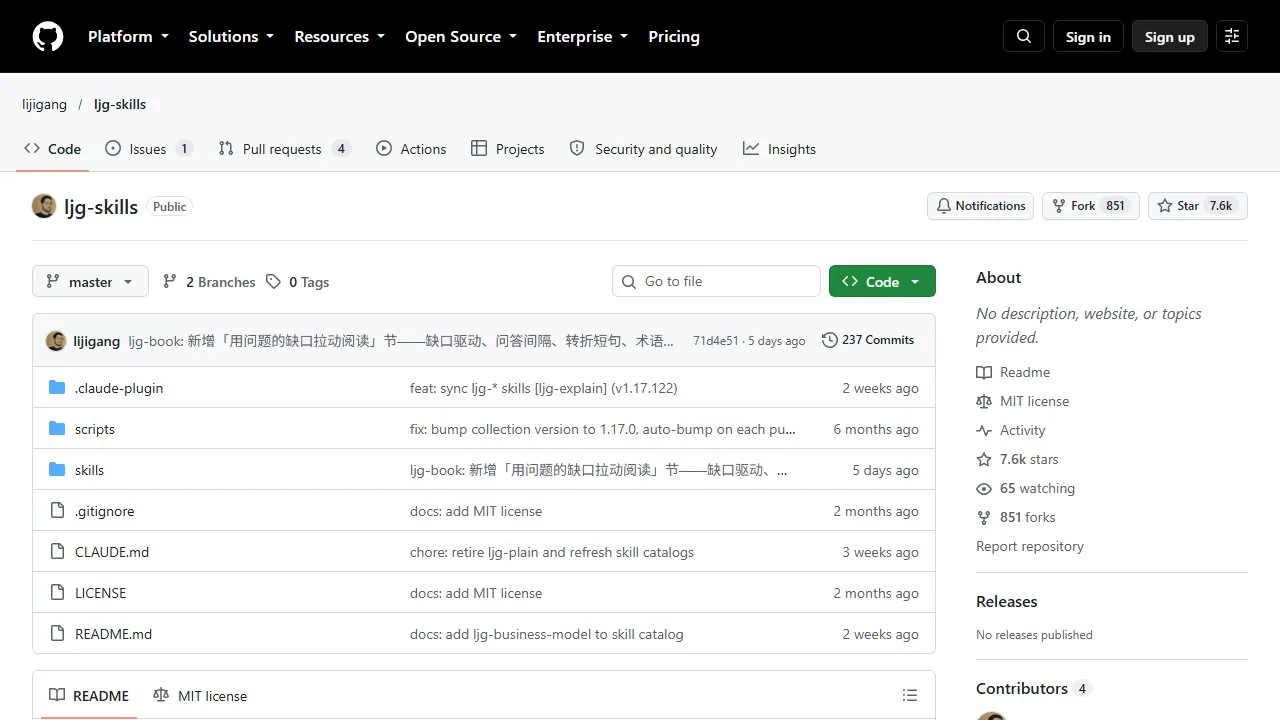
Task: Open the Pricing link
Action: 674,36
